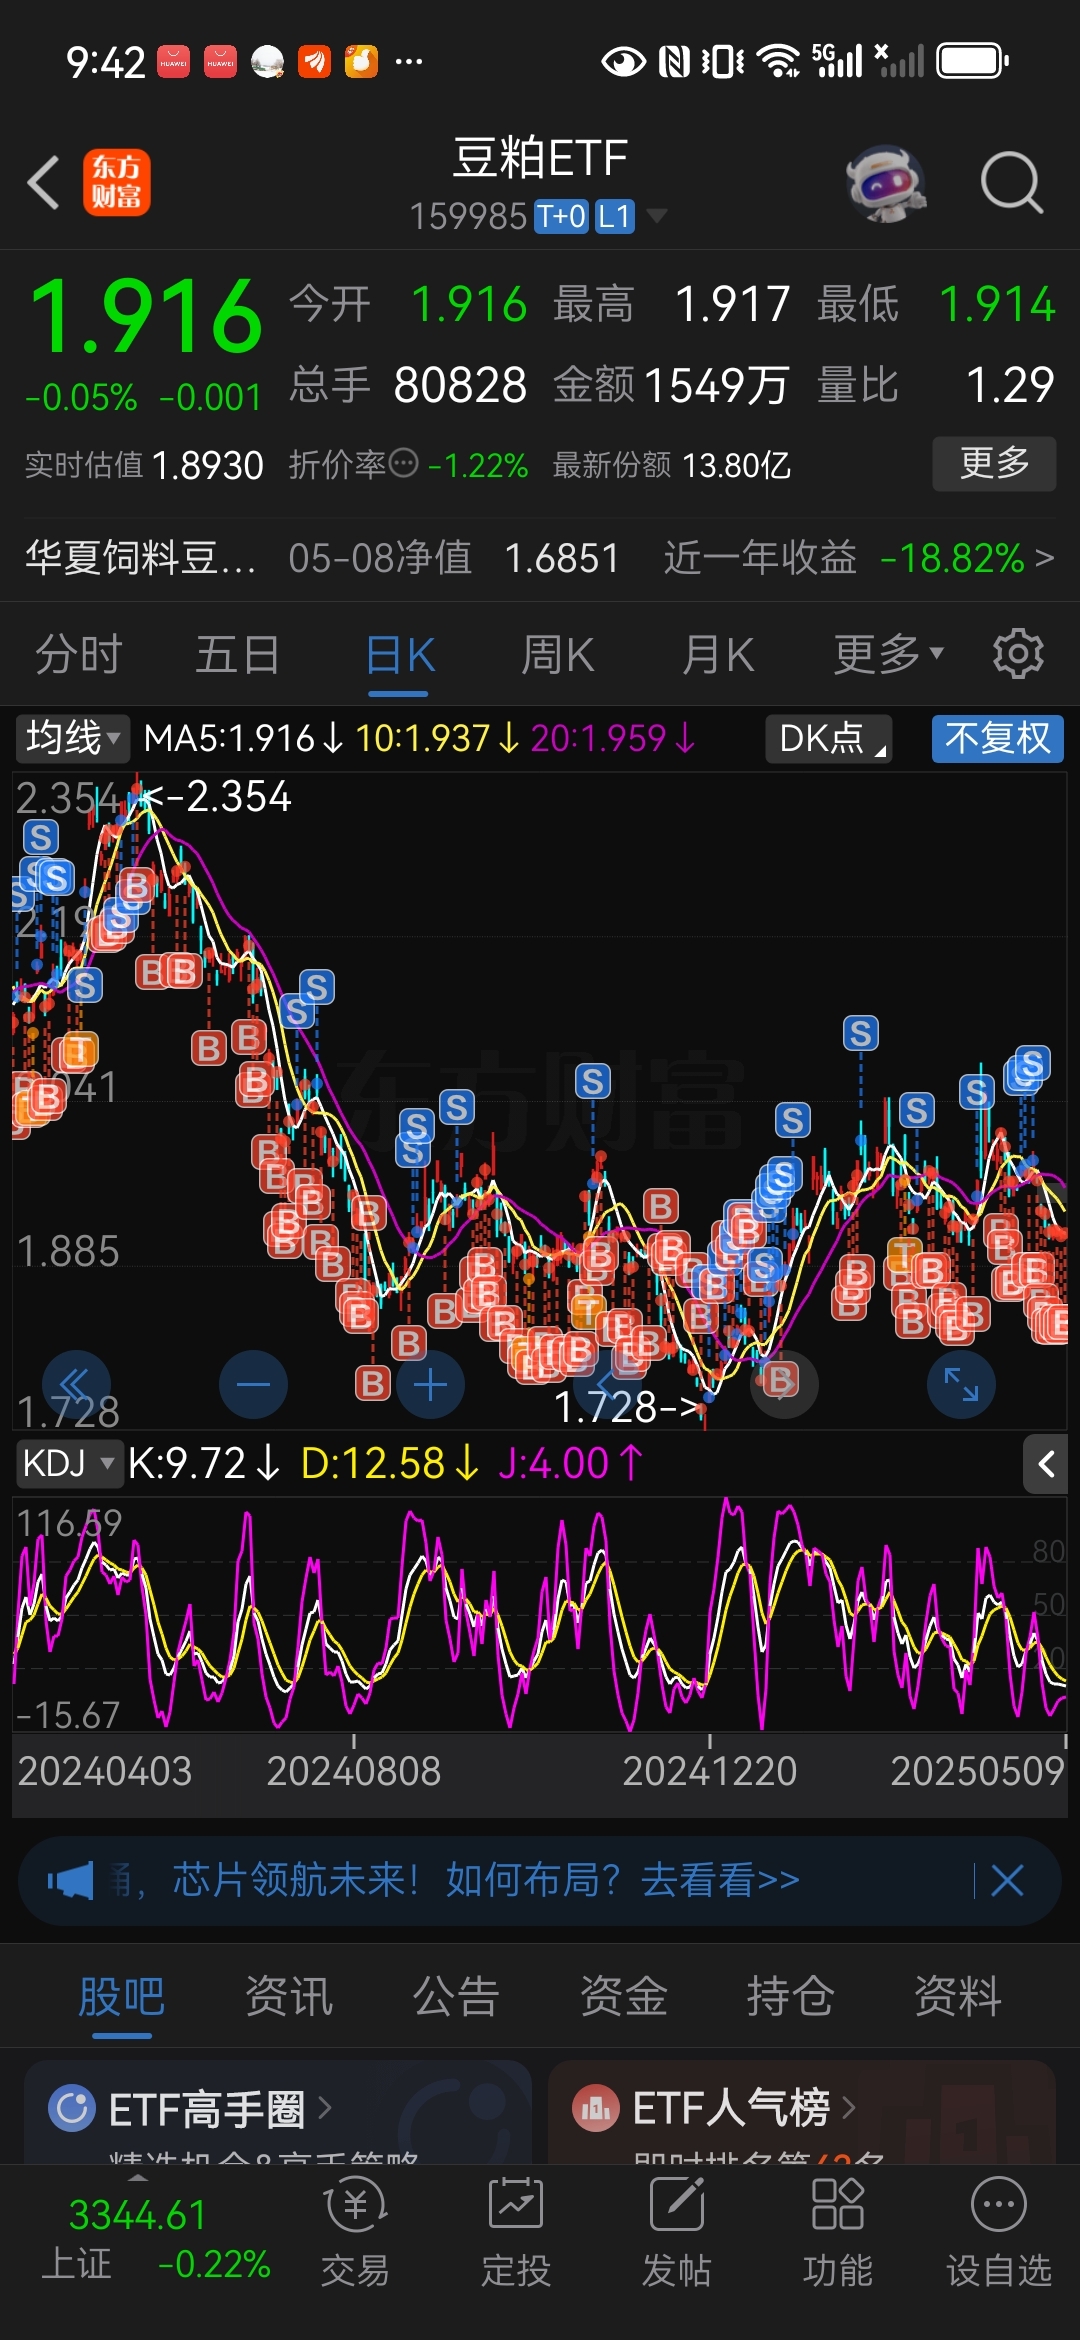Screen dimensions: 1080x2340
Task: Tap the back arrow icon
Action: coord(44,182)
